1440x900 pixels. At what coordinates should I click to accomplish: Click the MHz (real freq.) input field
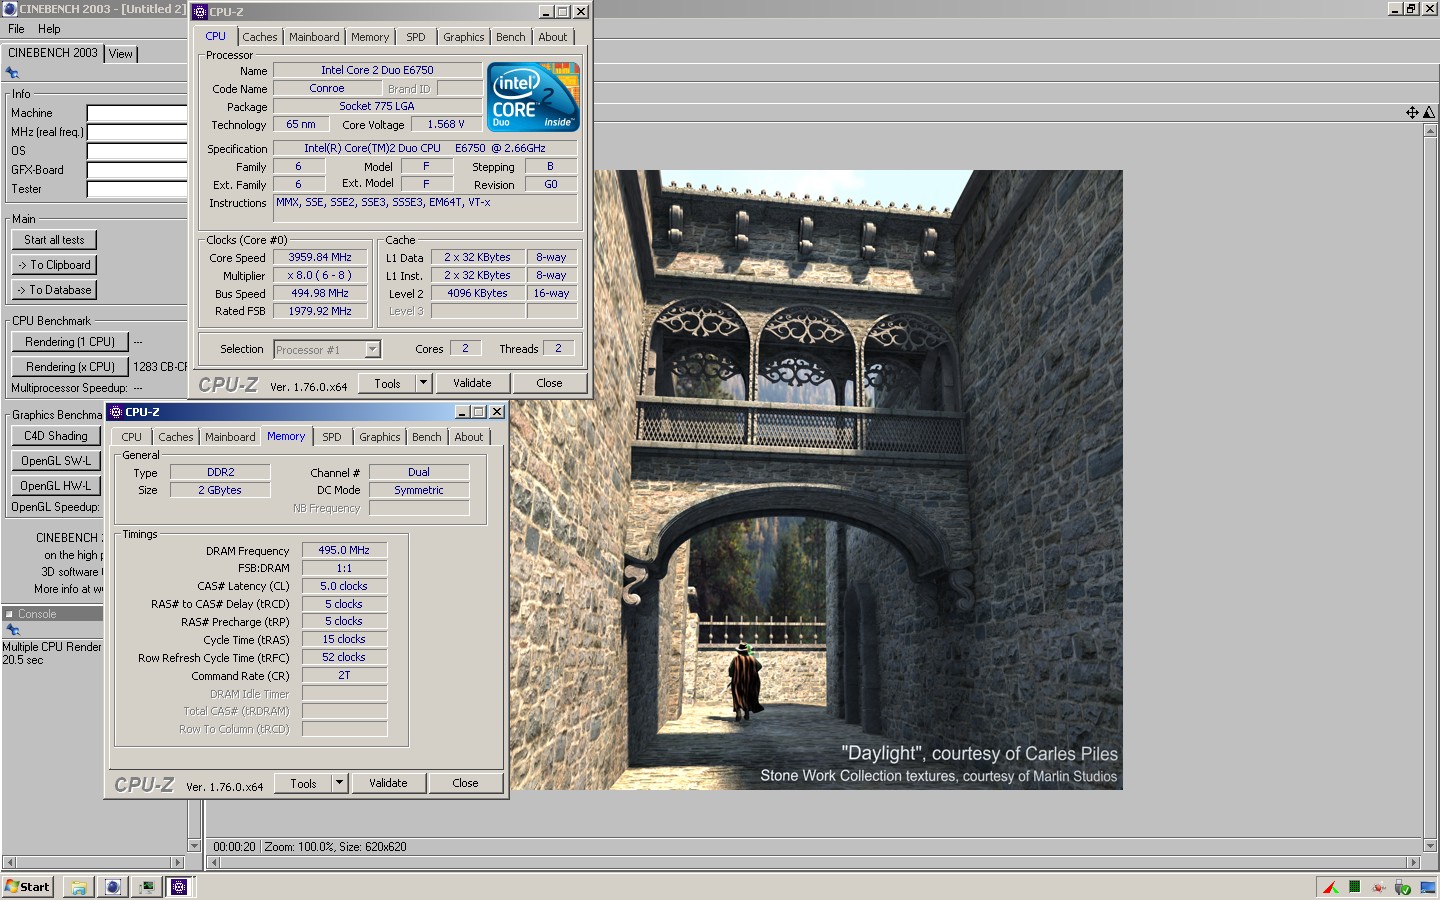click(137, 132)
